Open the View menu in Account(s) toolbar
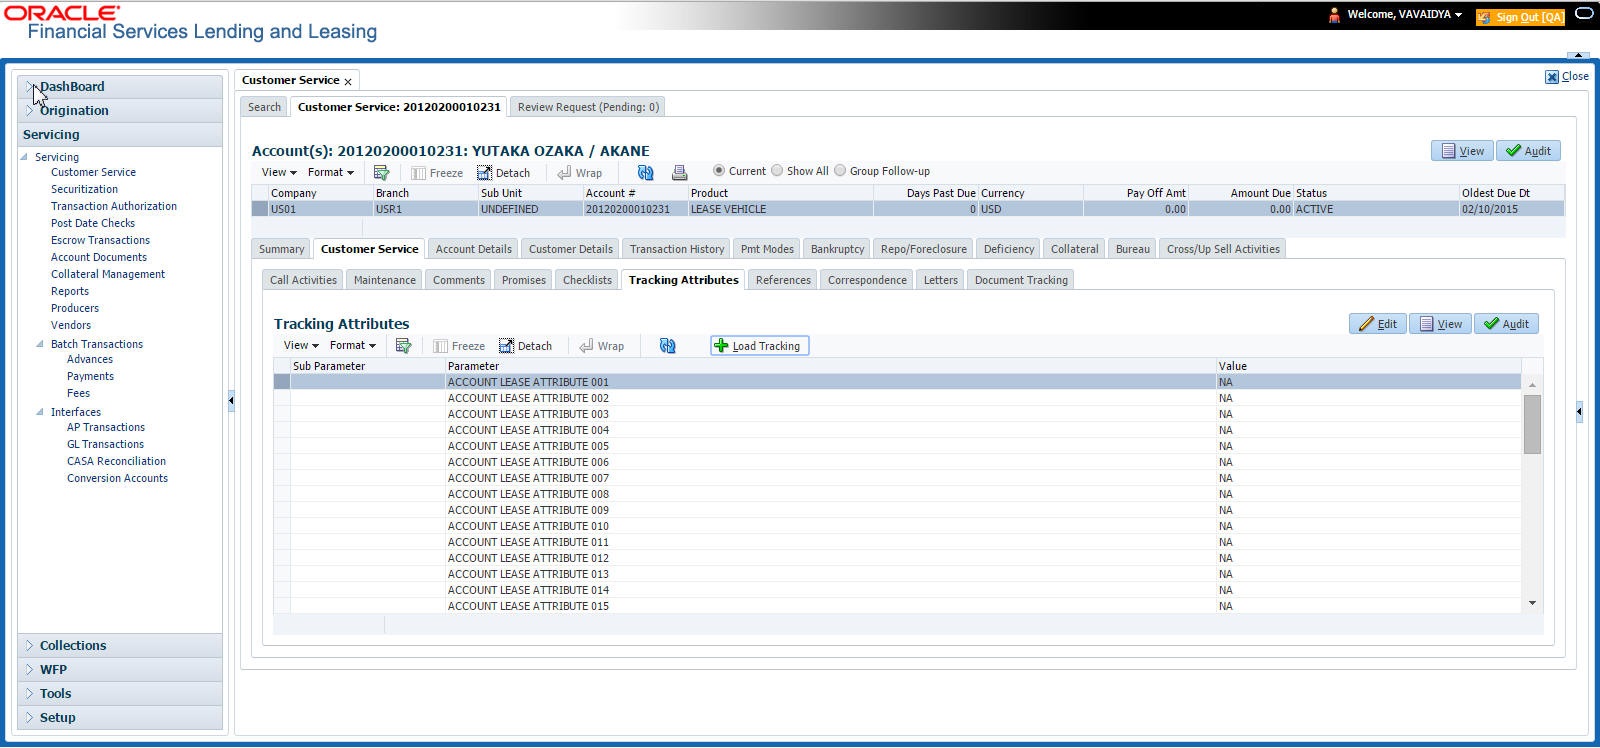This screenshot has height=748, width=1600. coord(279,172)
